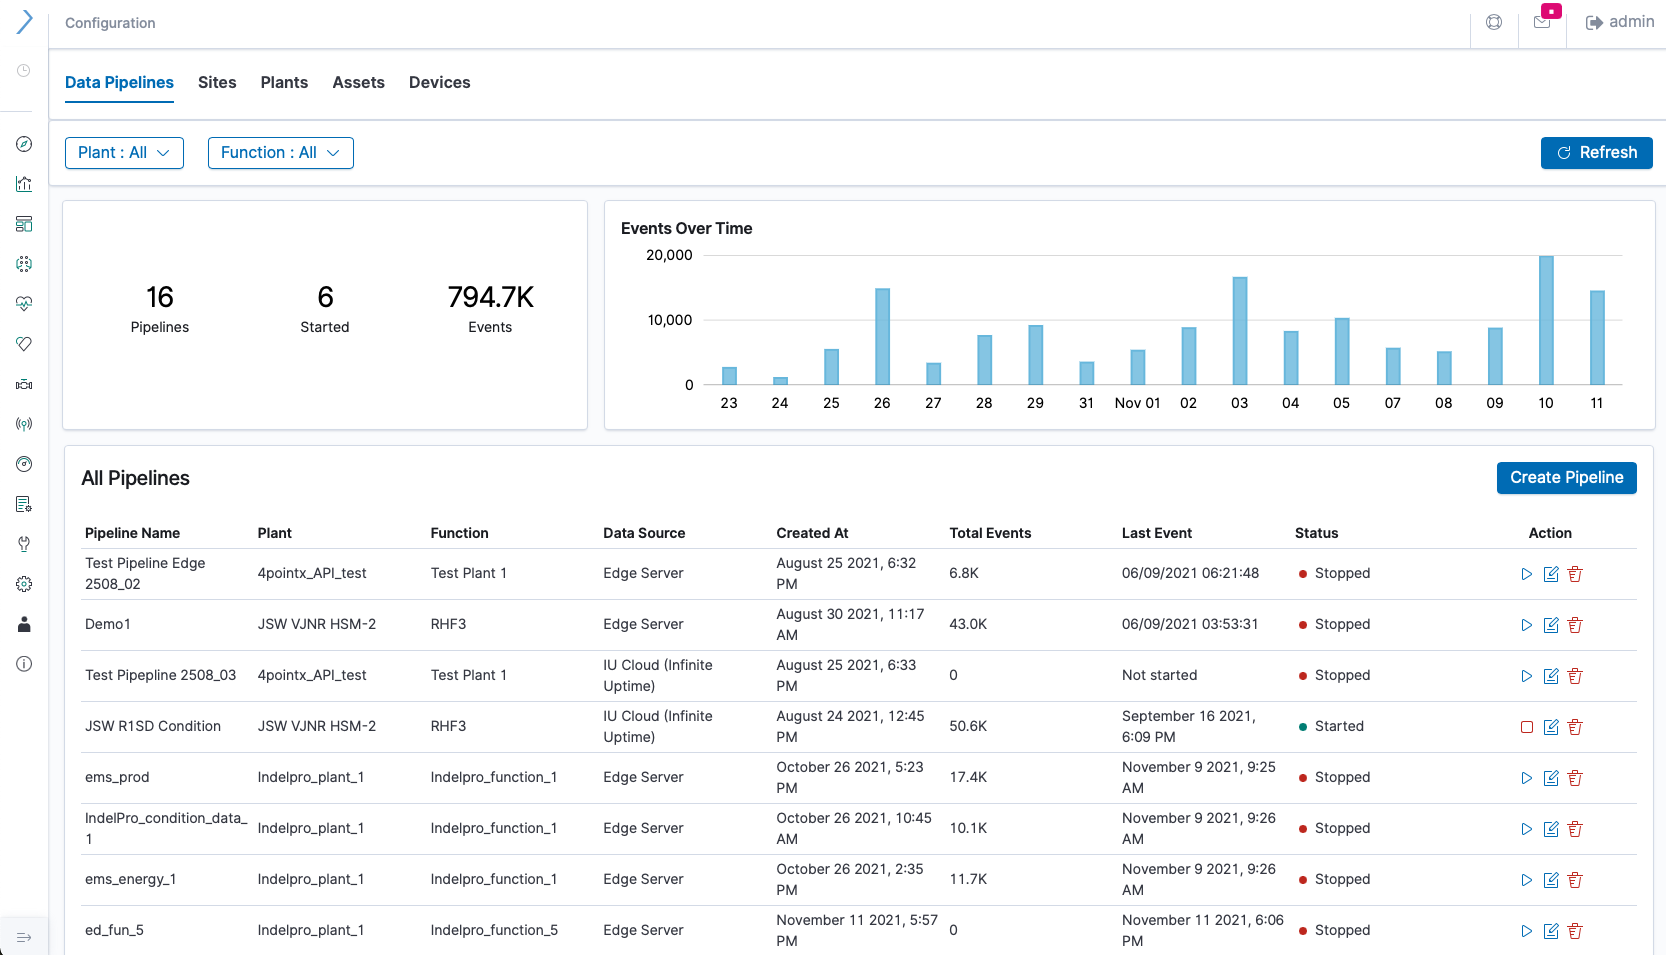Start the Demo1 pipeline
The width and height of the screenshot is (1666, 955).
pos(1526,625)
